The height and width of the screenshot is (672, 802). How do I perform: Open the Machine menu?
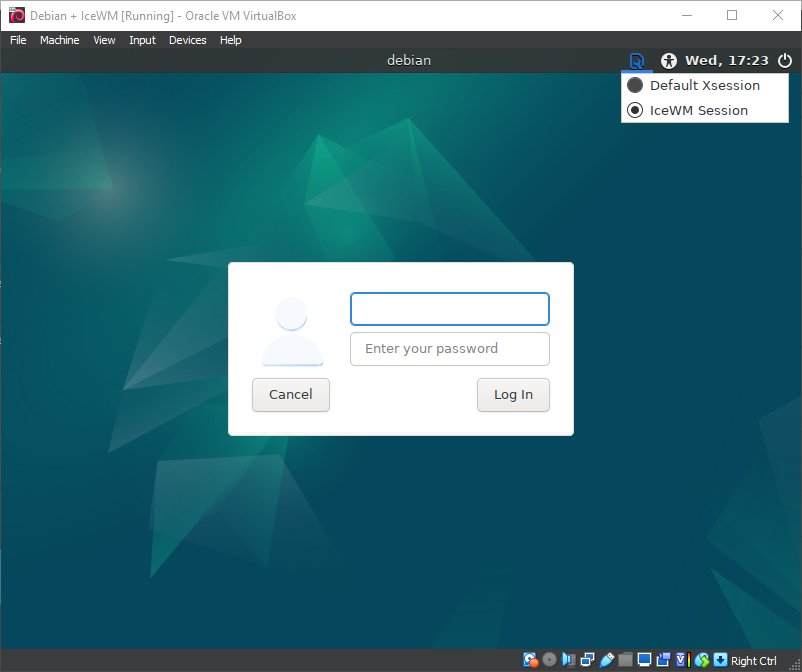click(59, 40)
